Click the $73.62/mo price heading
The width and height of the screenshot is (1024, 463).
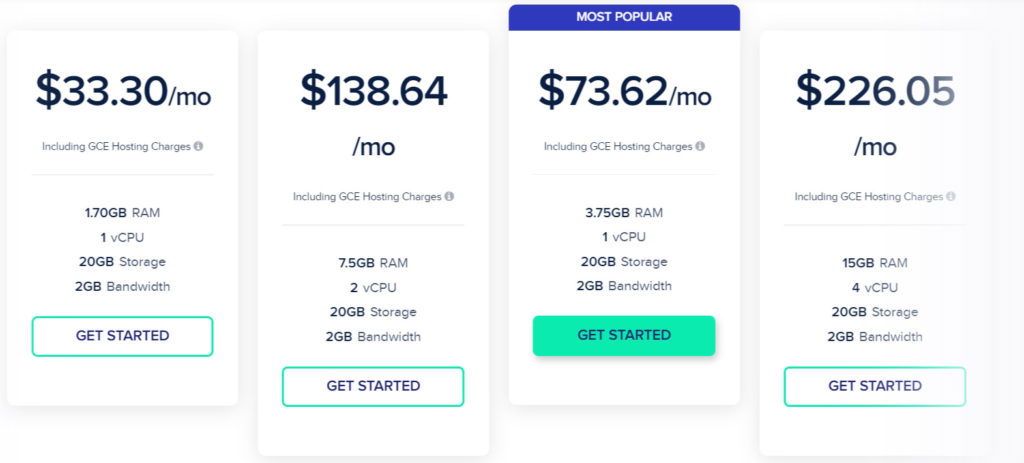pyautogui.click(x=625, y=91)
